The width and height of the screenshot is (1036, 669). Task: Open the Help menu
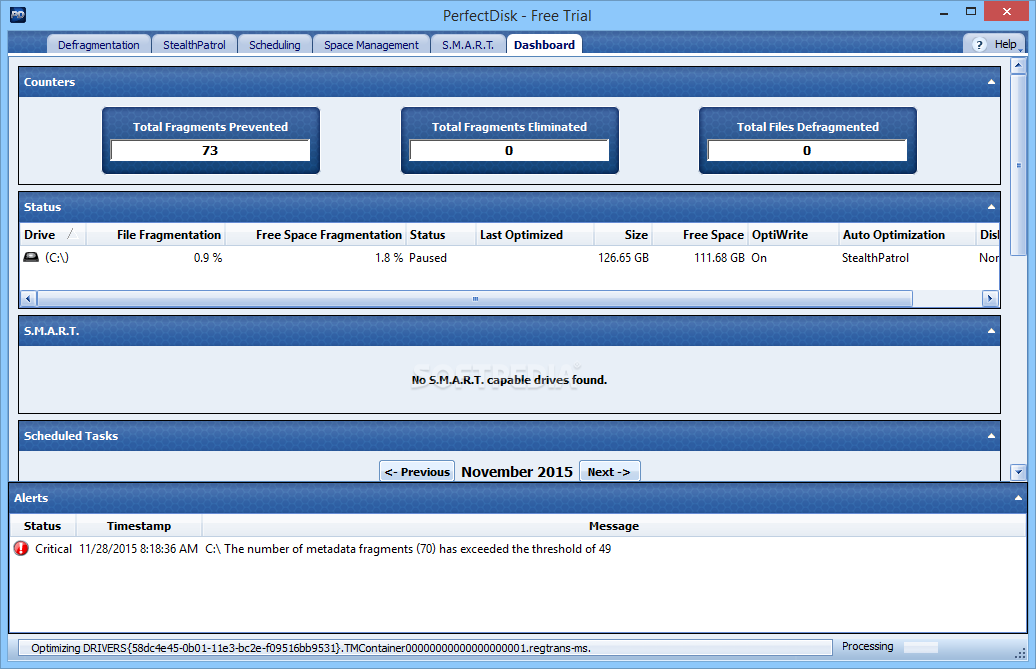(x=994, y=44)
